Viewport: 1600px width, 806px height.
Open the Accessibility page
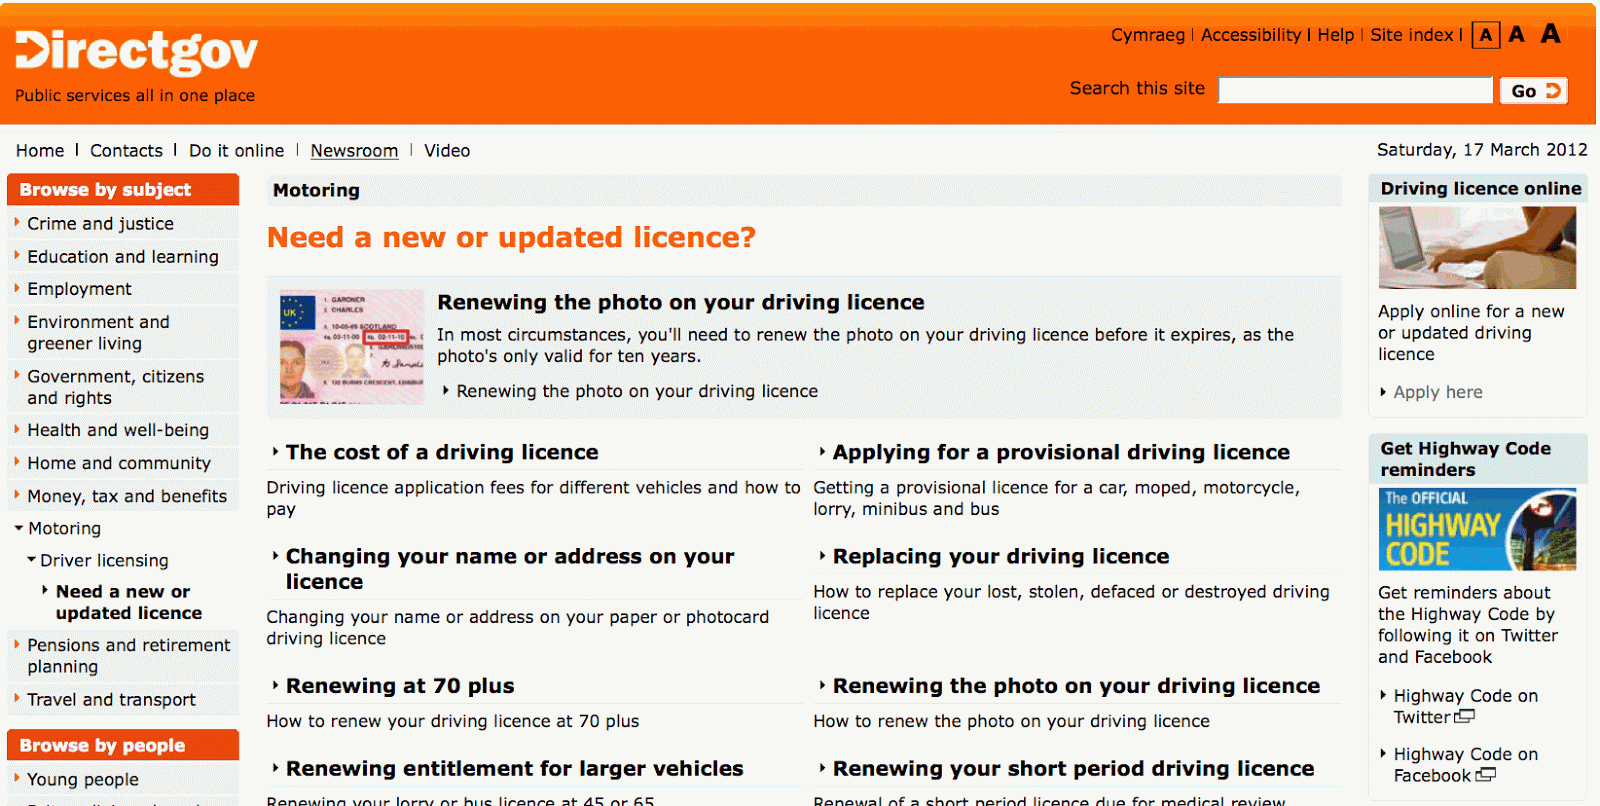coord(1251,35)
